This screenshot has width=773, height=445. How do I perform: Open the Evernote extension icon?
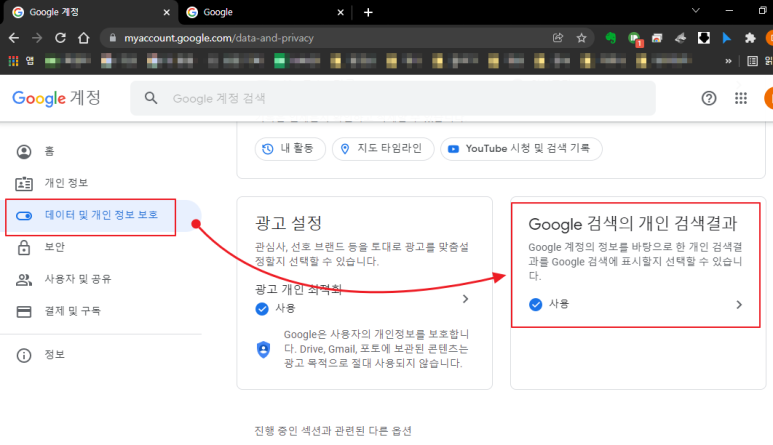[x=611, y=38]
